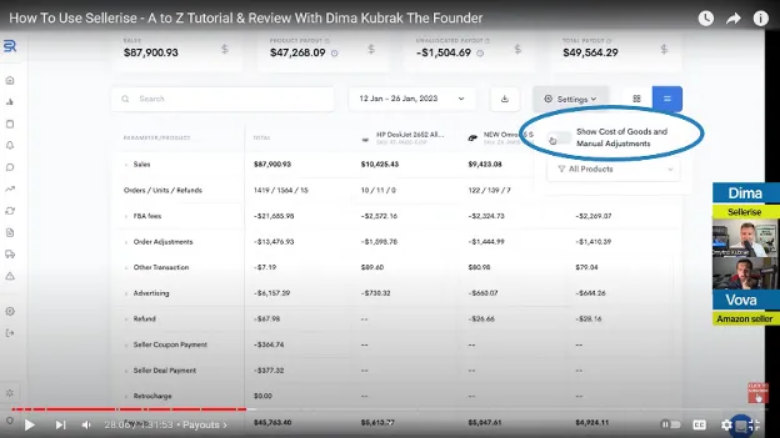The image size is (780, 438).
Task: Click the subscribe watermark thumbnail
Action: (x=758, y=393)
